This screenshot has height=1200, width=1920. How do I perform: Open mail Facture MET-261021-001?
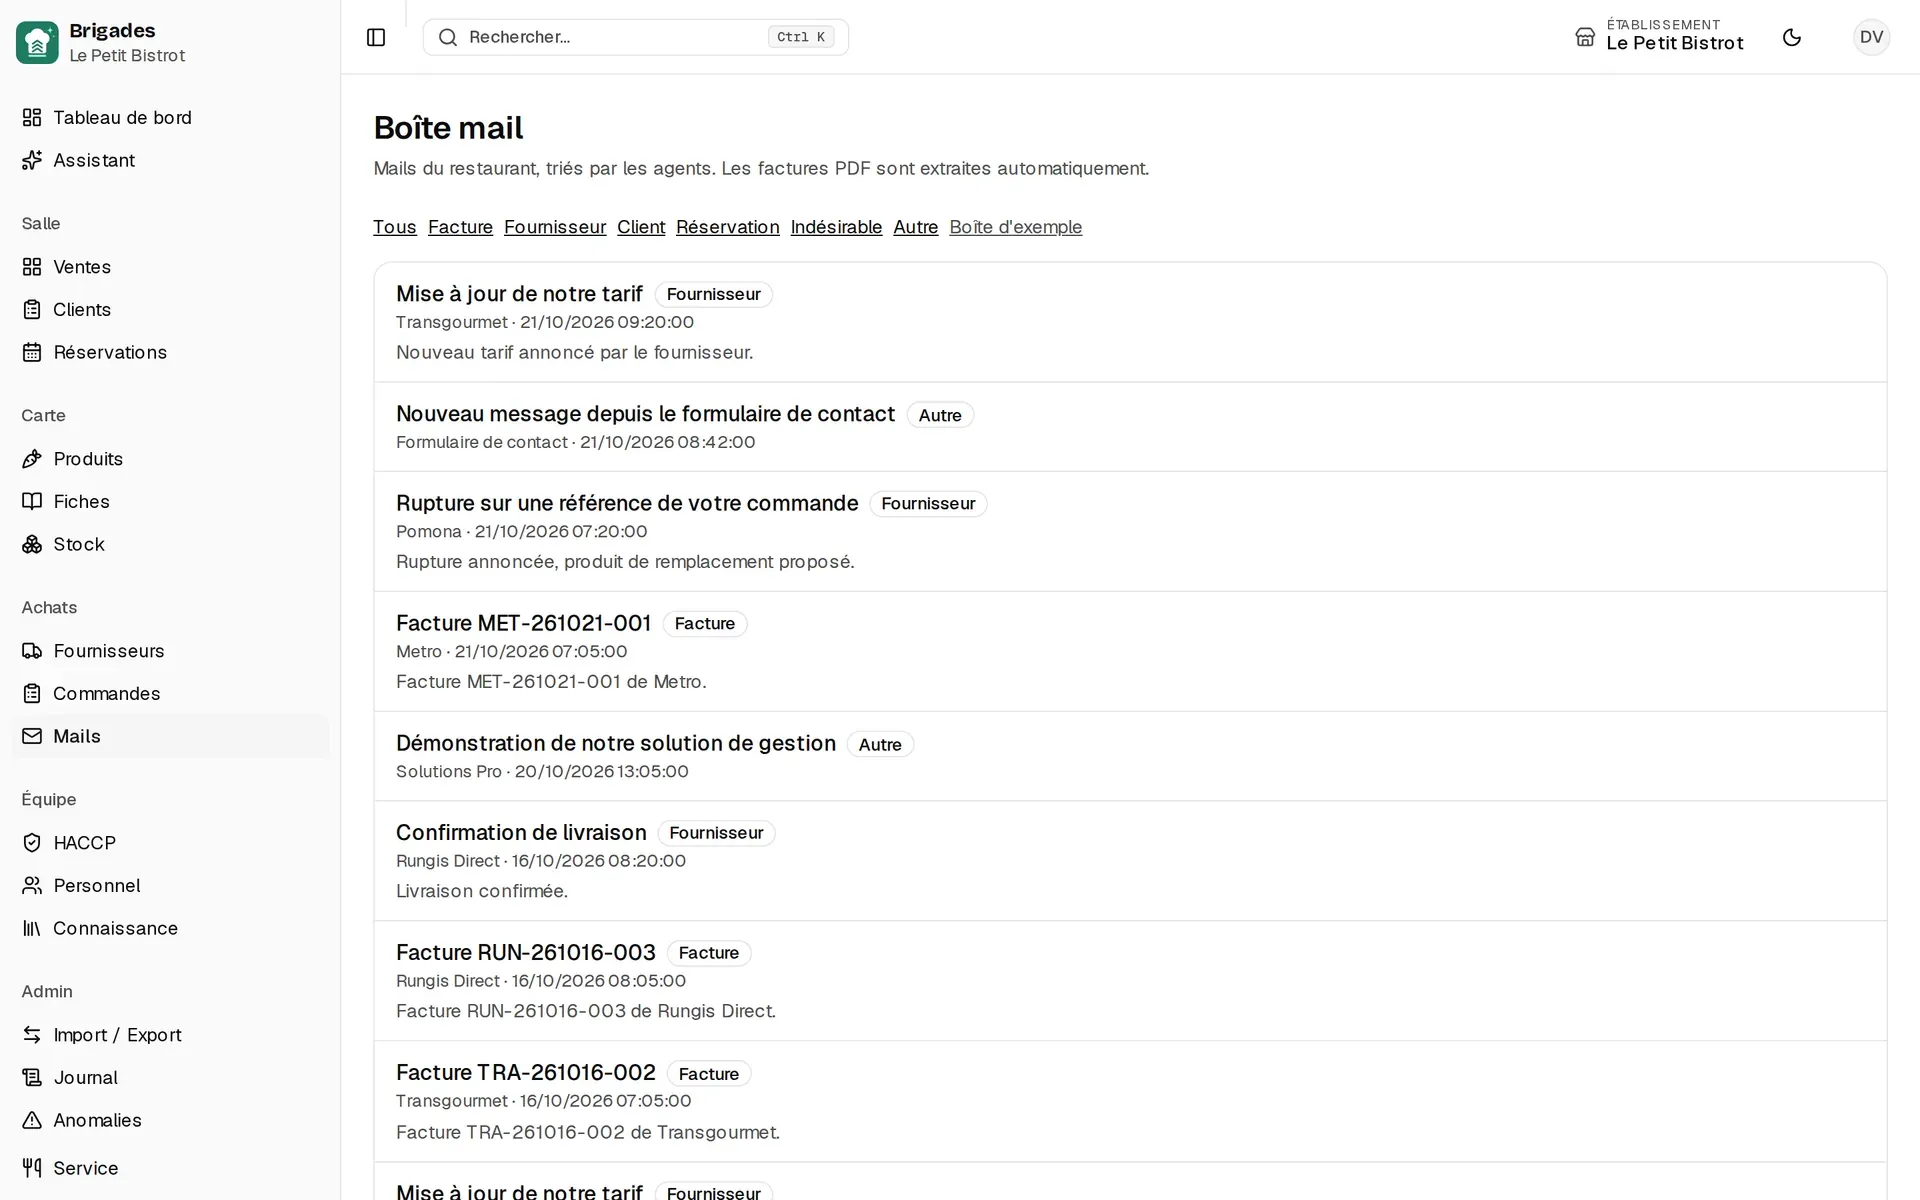pos(1130,651)
